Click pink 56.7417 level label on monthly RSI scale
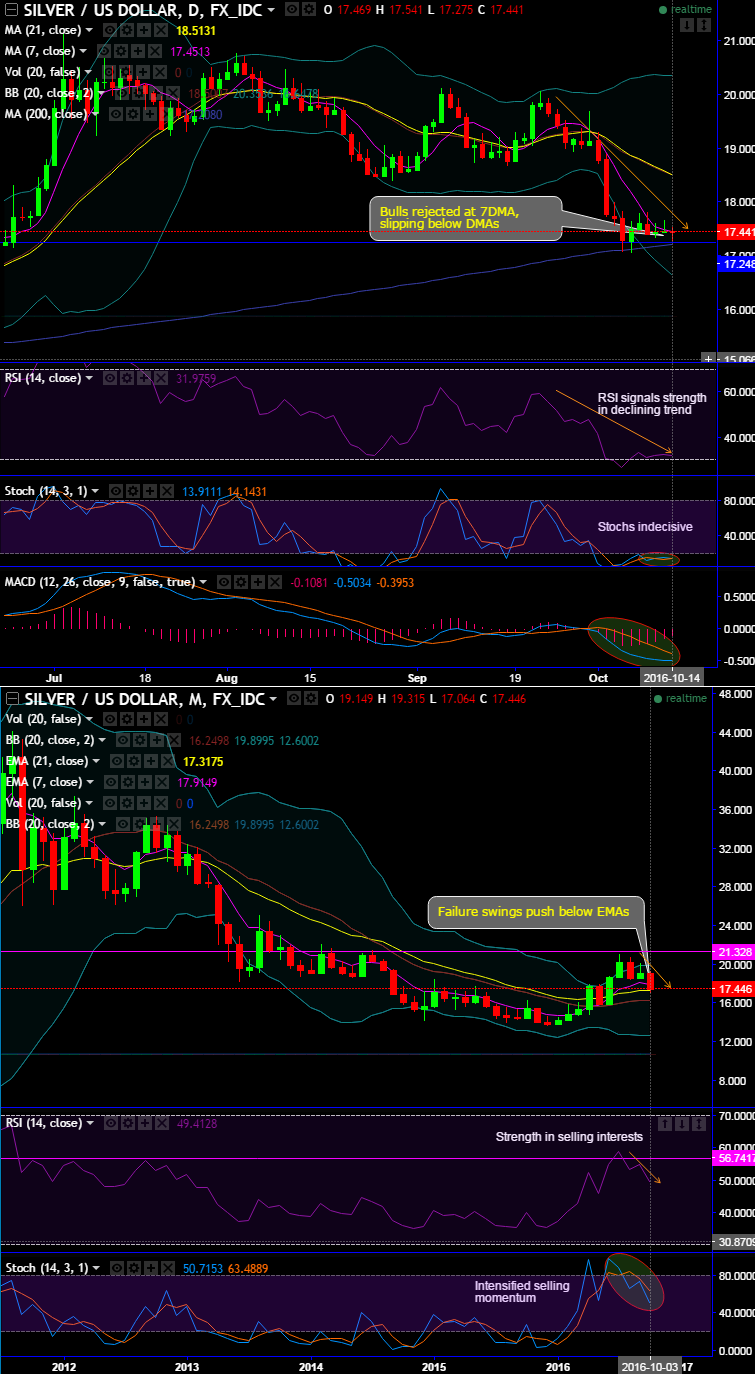The width and height of the screenshot is (755, 1374). point(736,1157)
